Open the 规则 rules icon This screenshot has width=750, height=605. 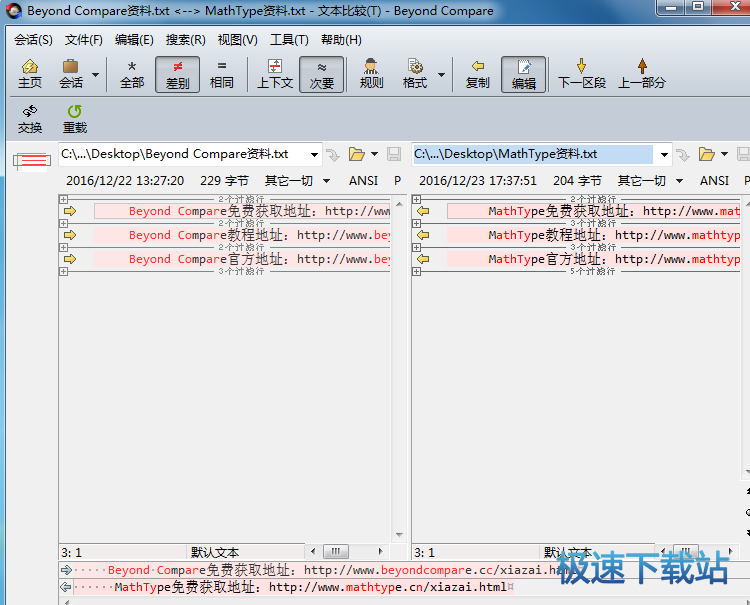pos(371,74)
